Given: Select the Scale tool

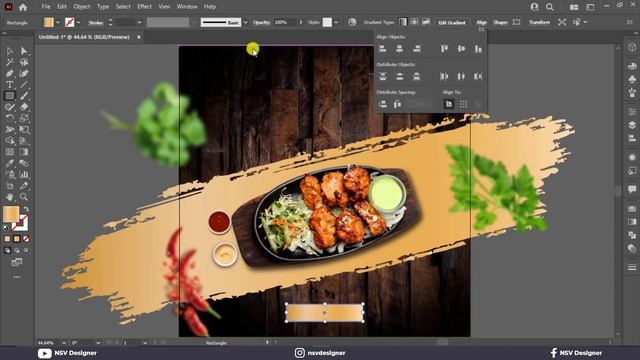Looking at the screenshot, I should pos(24,118).
